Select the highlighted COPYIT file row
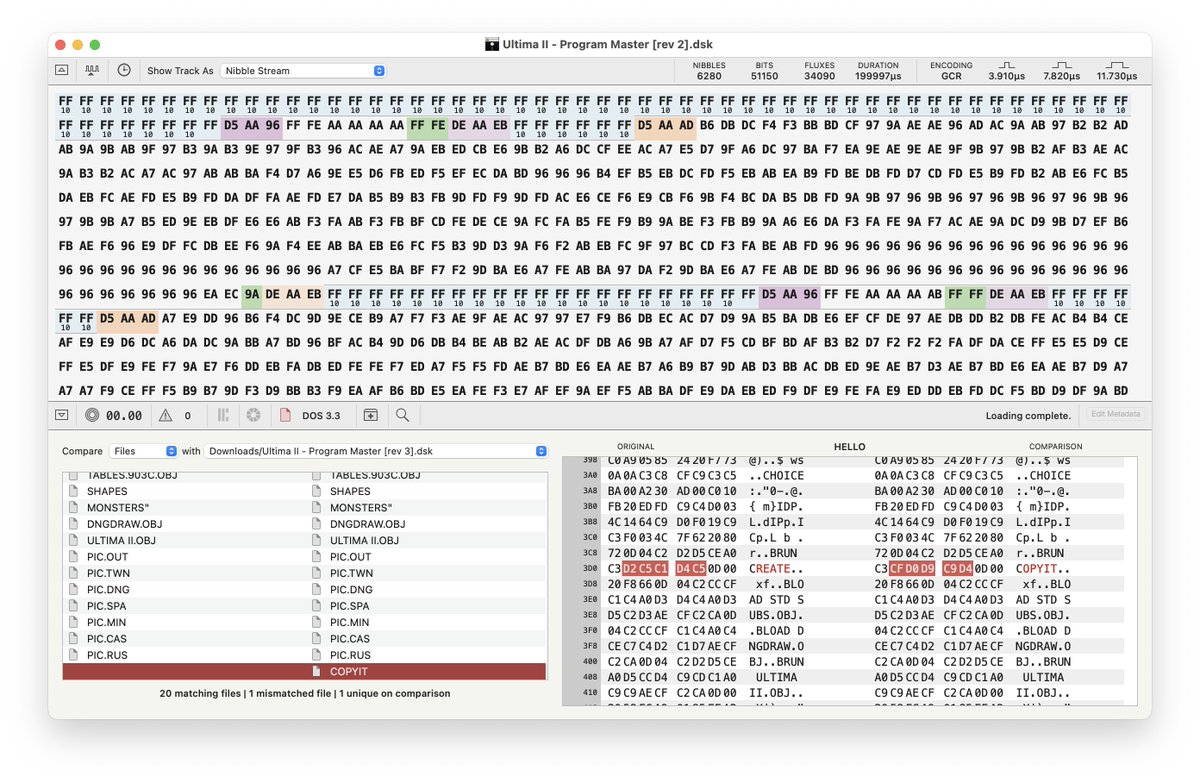Viewport: 1200px width, 783px height. 304,672
